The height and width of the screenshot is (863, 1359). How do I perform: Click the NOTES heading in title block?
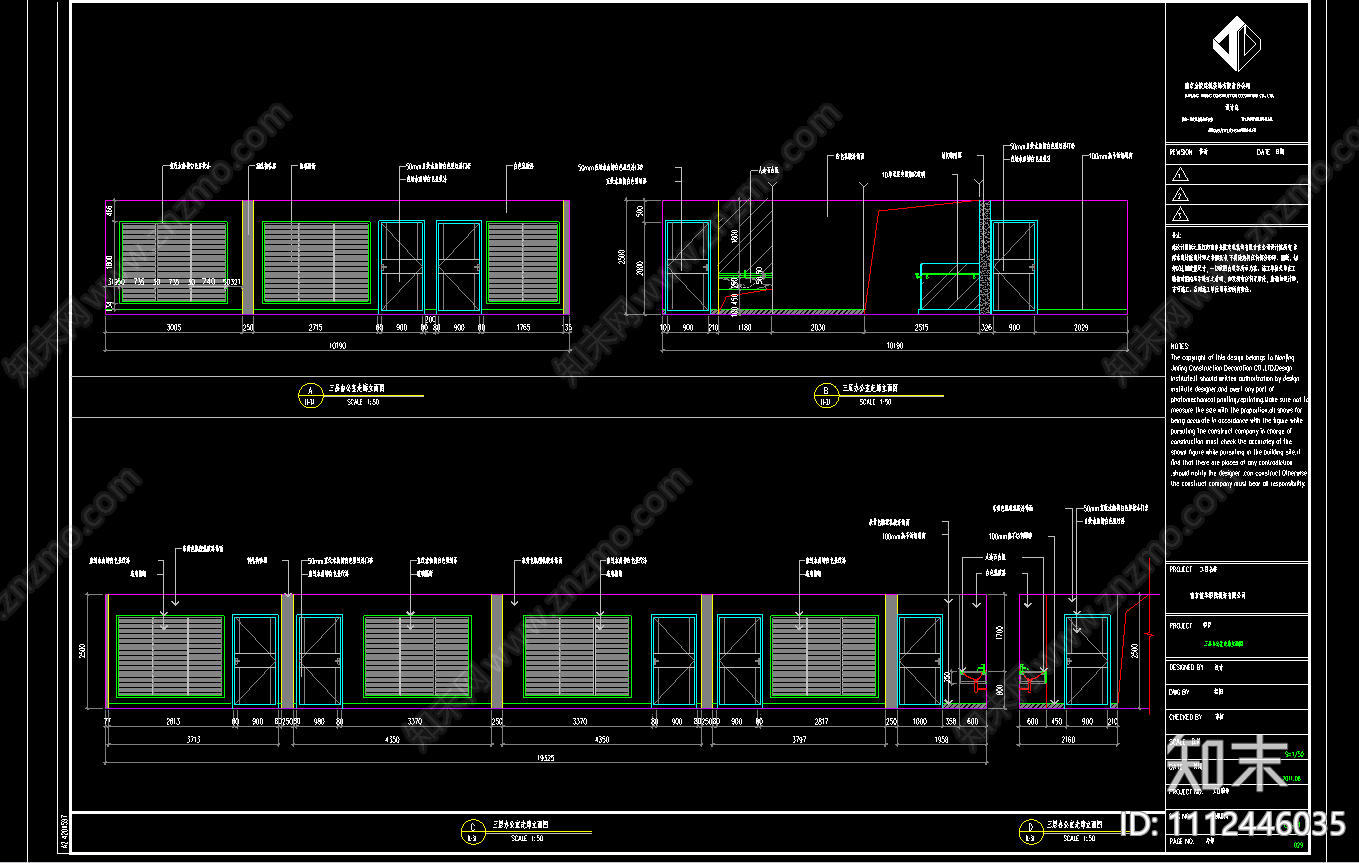pyautogui.click(x=1180, y=347)
